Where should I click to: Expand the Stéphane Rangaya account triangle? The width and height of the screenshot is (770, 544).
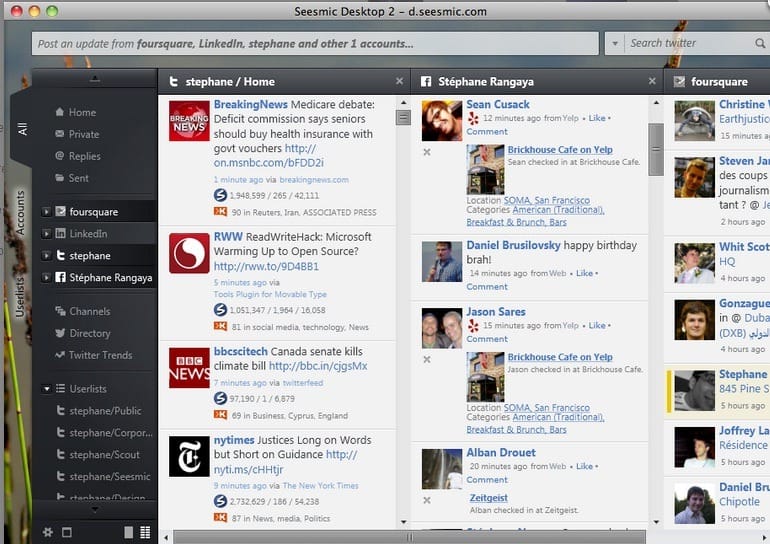46,278
